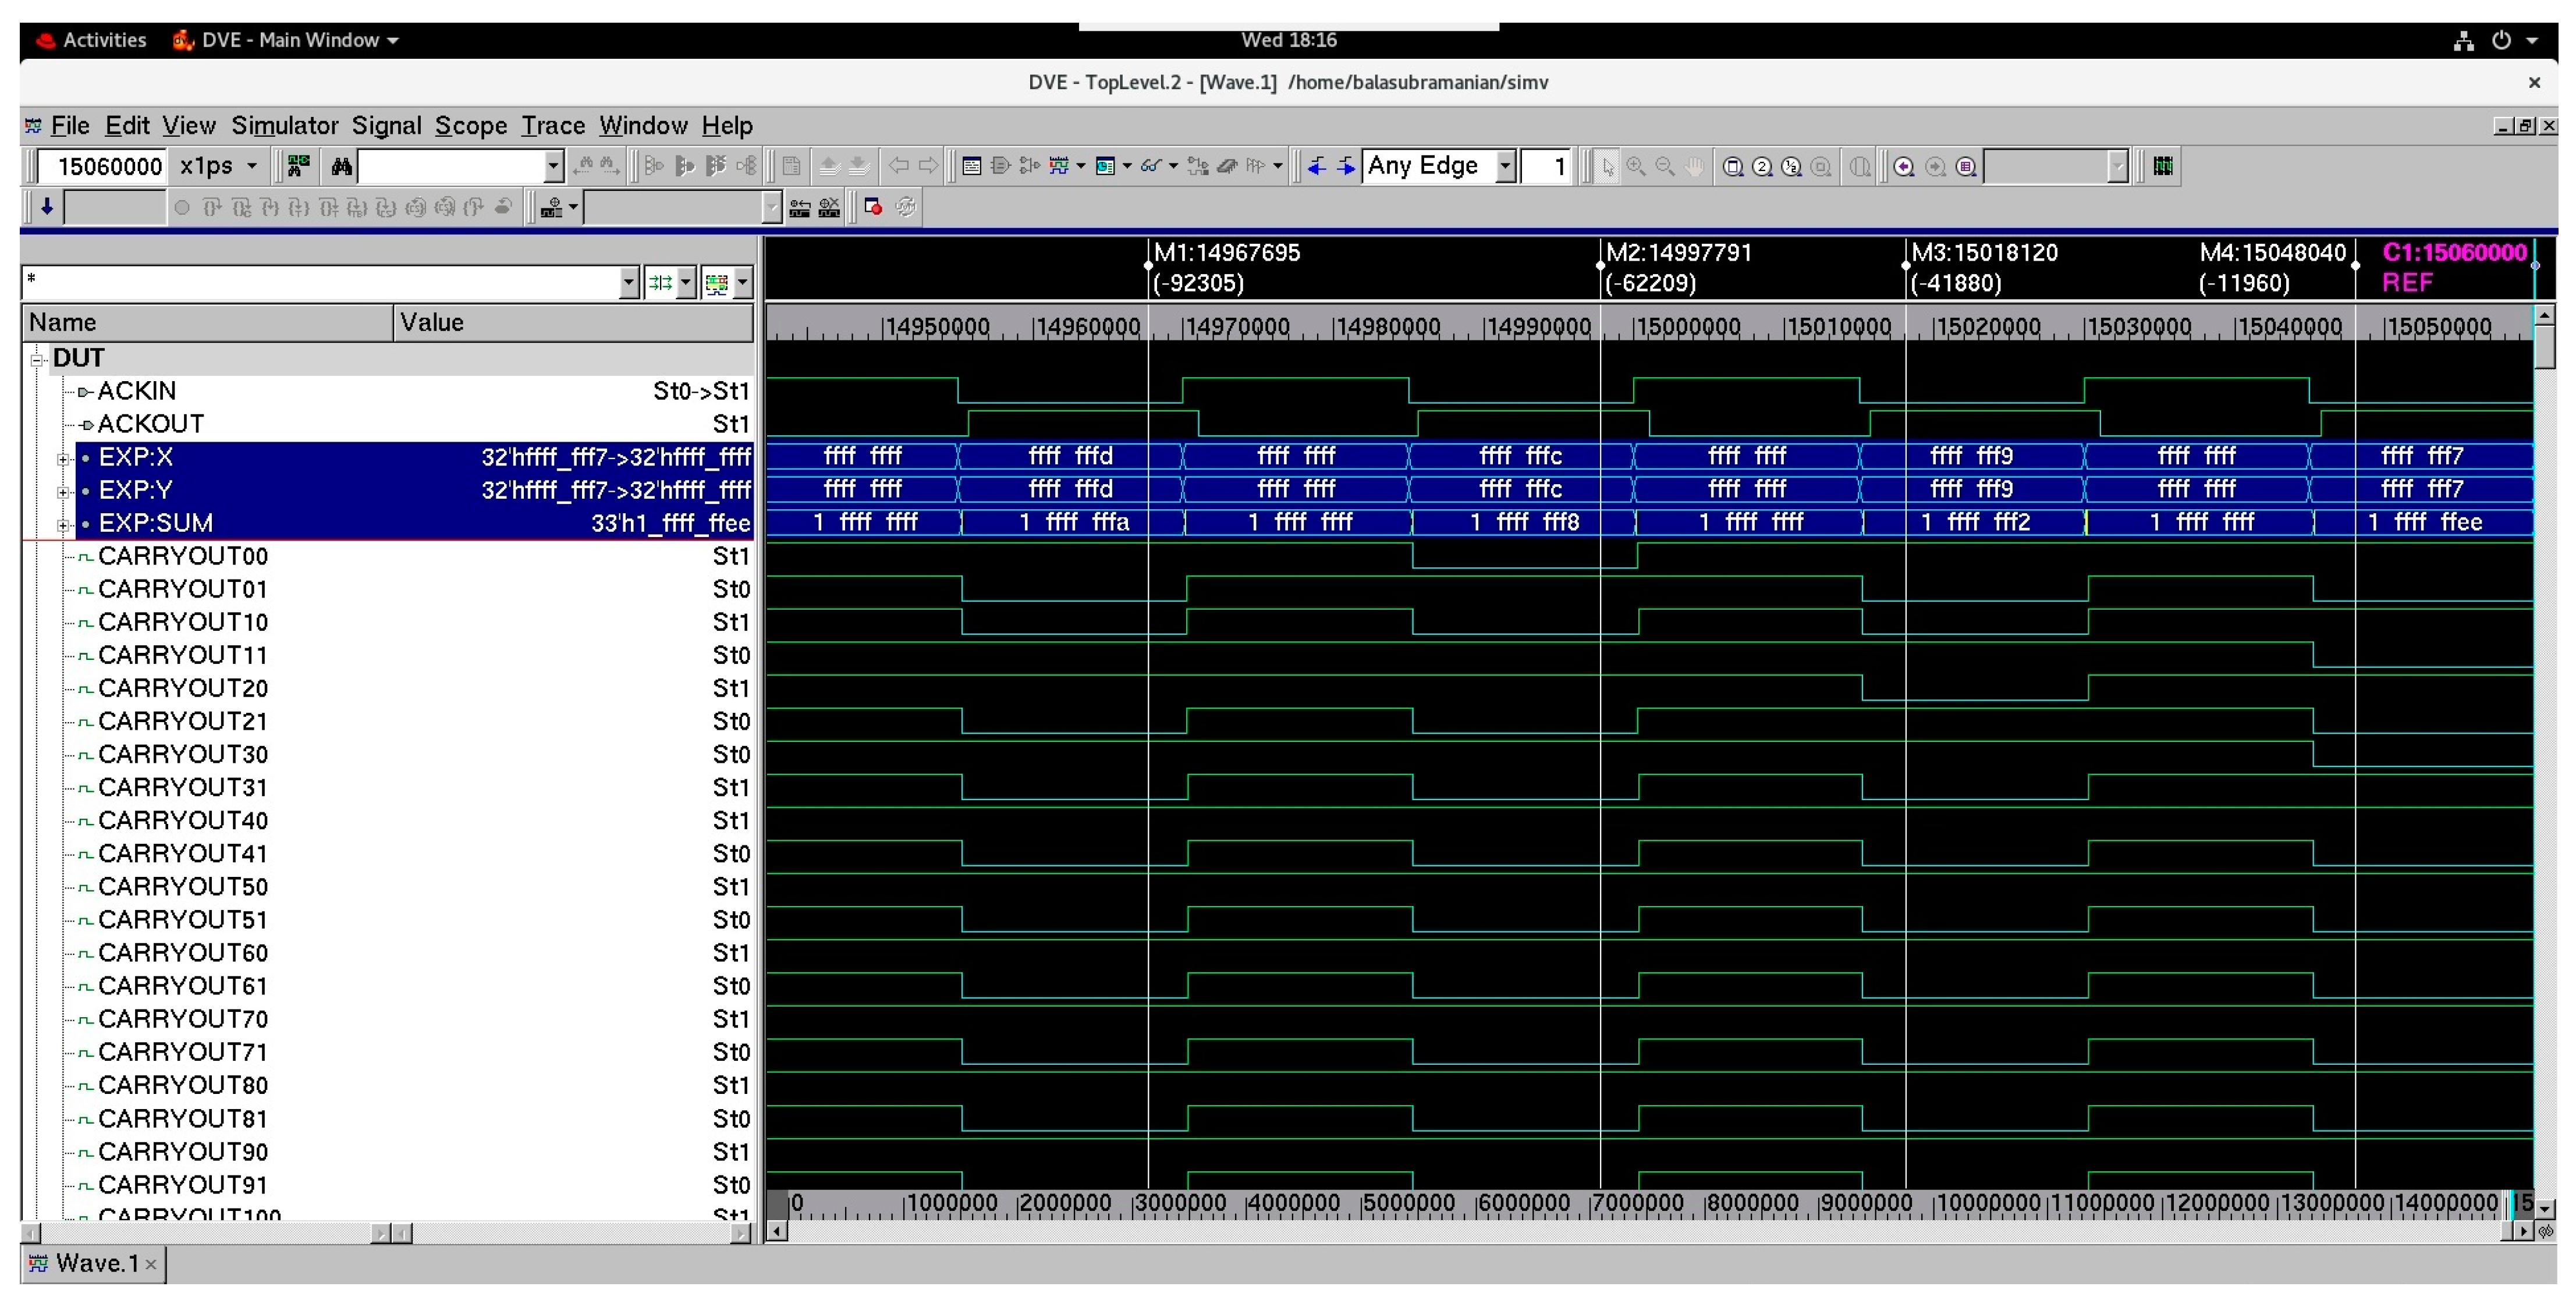The image size is (2576, 1304).
Task: Open the Signal menu
Action: click(x=386, y=126)
